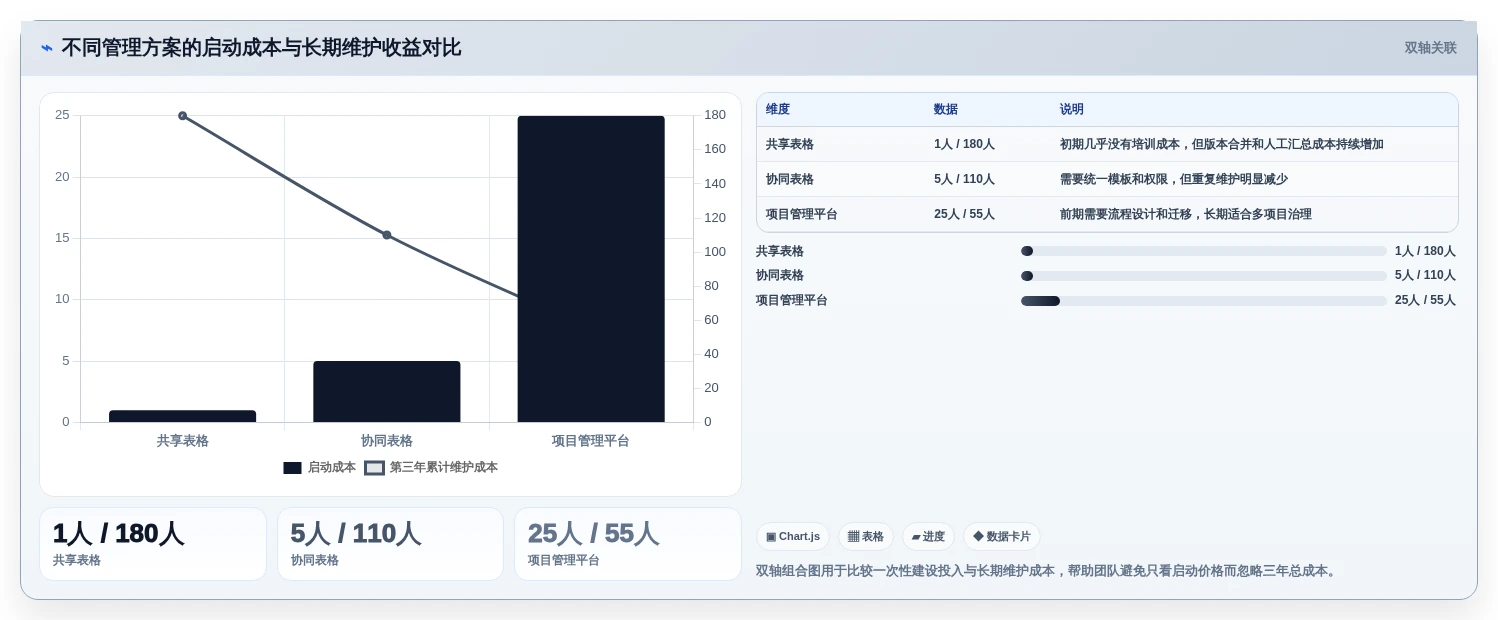This screenshot has width=1498, height=620.
Task: Click the 进度 tag chip
Action: tap(928, 537)
